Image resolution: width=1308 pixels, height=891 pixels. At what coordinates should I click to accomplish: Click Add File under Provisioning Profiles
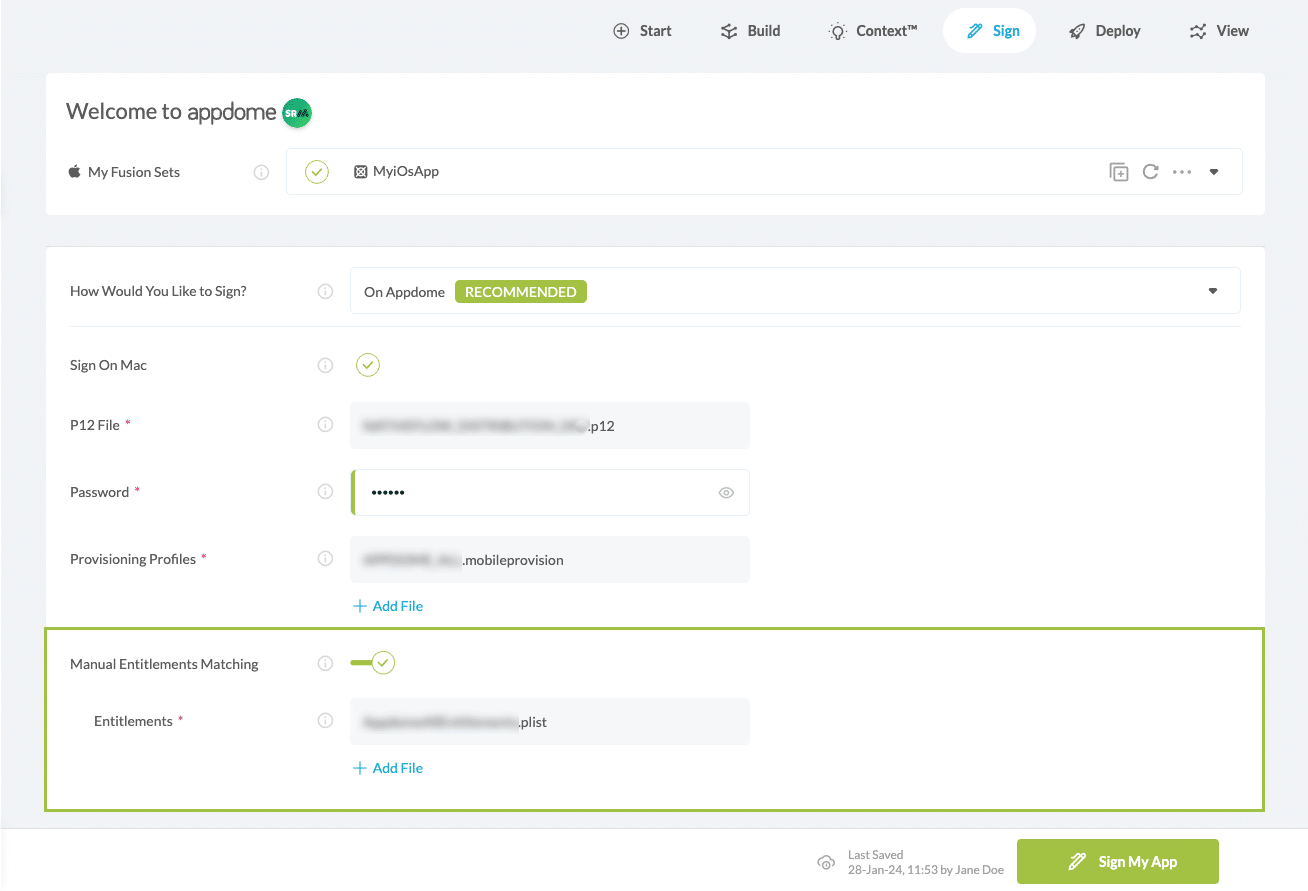[x=388, y=606]
